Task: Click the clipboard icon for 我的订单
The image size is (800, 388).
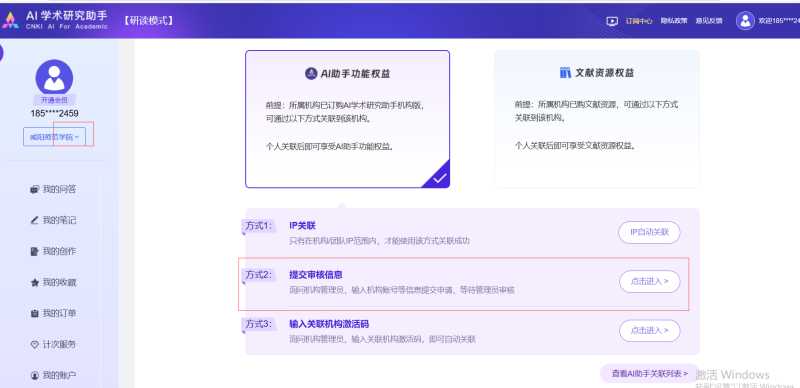Action: 34,313
